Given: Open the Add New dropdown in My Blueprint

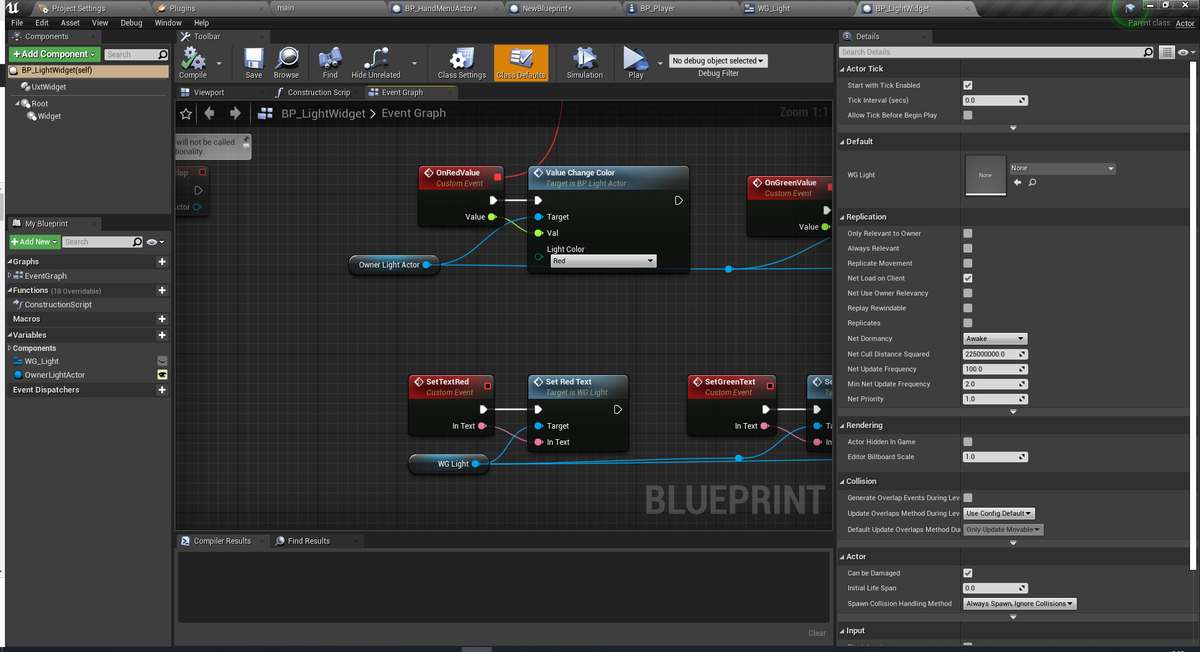Looking at the screenshot, I should pos(33,242).
